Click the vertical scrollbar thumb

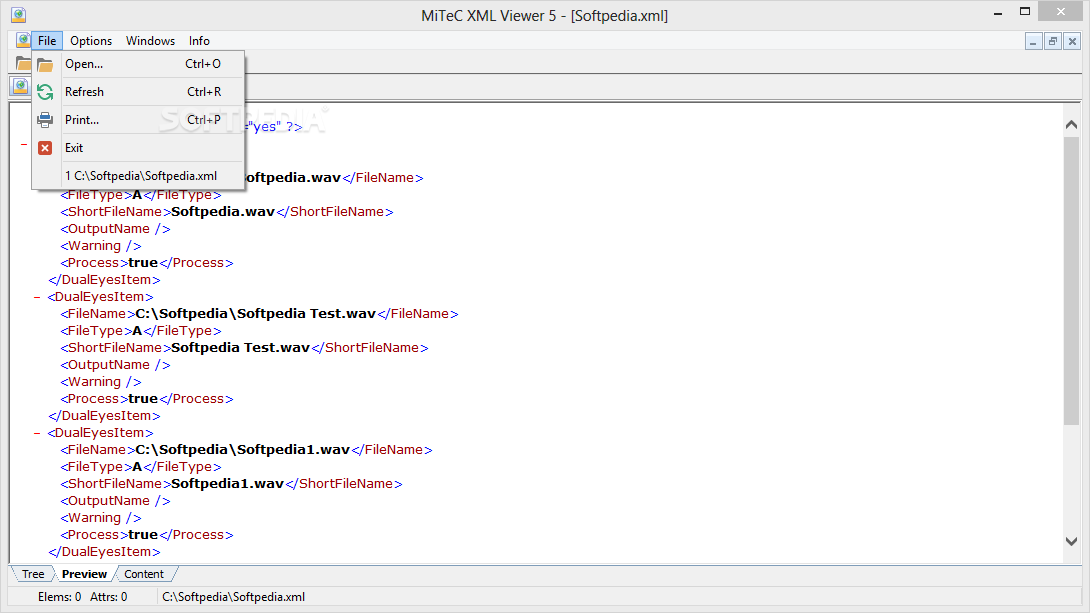1071,281
